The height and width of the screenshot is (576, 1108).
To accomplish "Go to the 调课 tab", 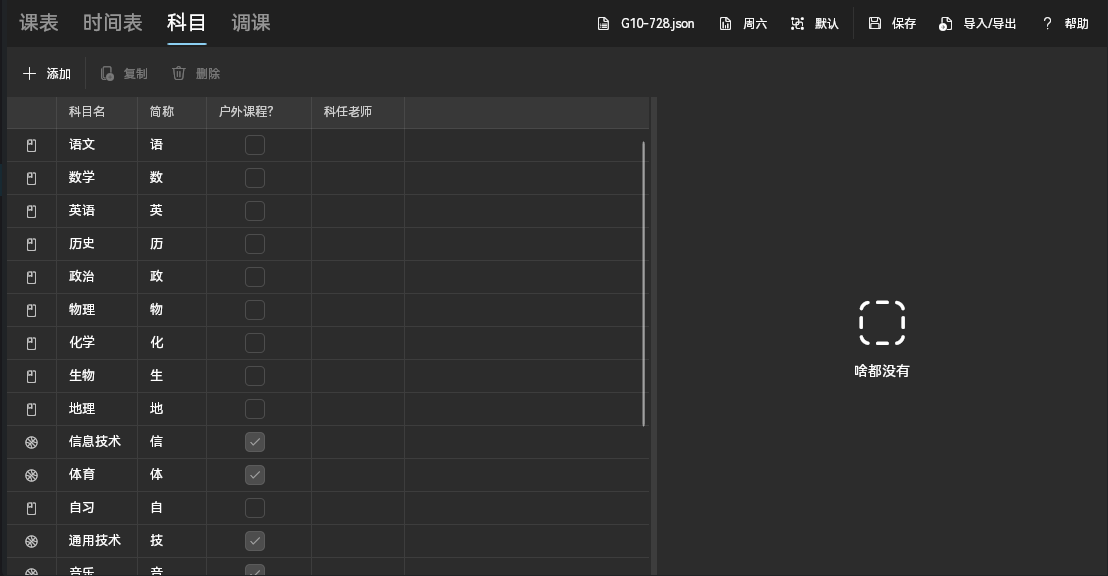I will coord(251,23).
